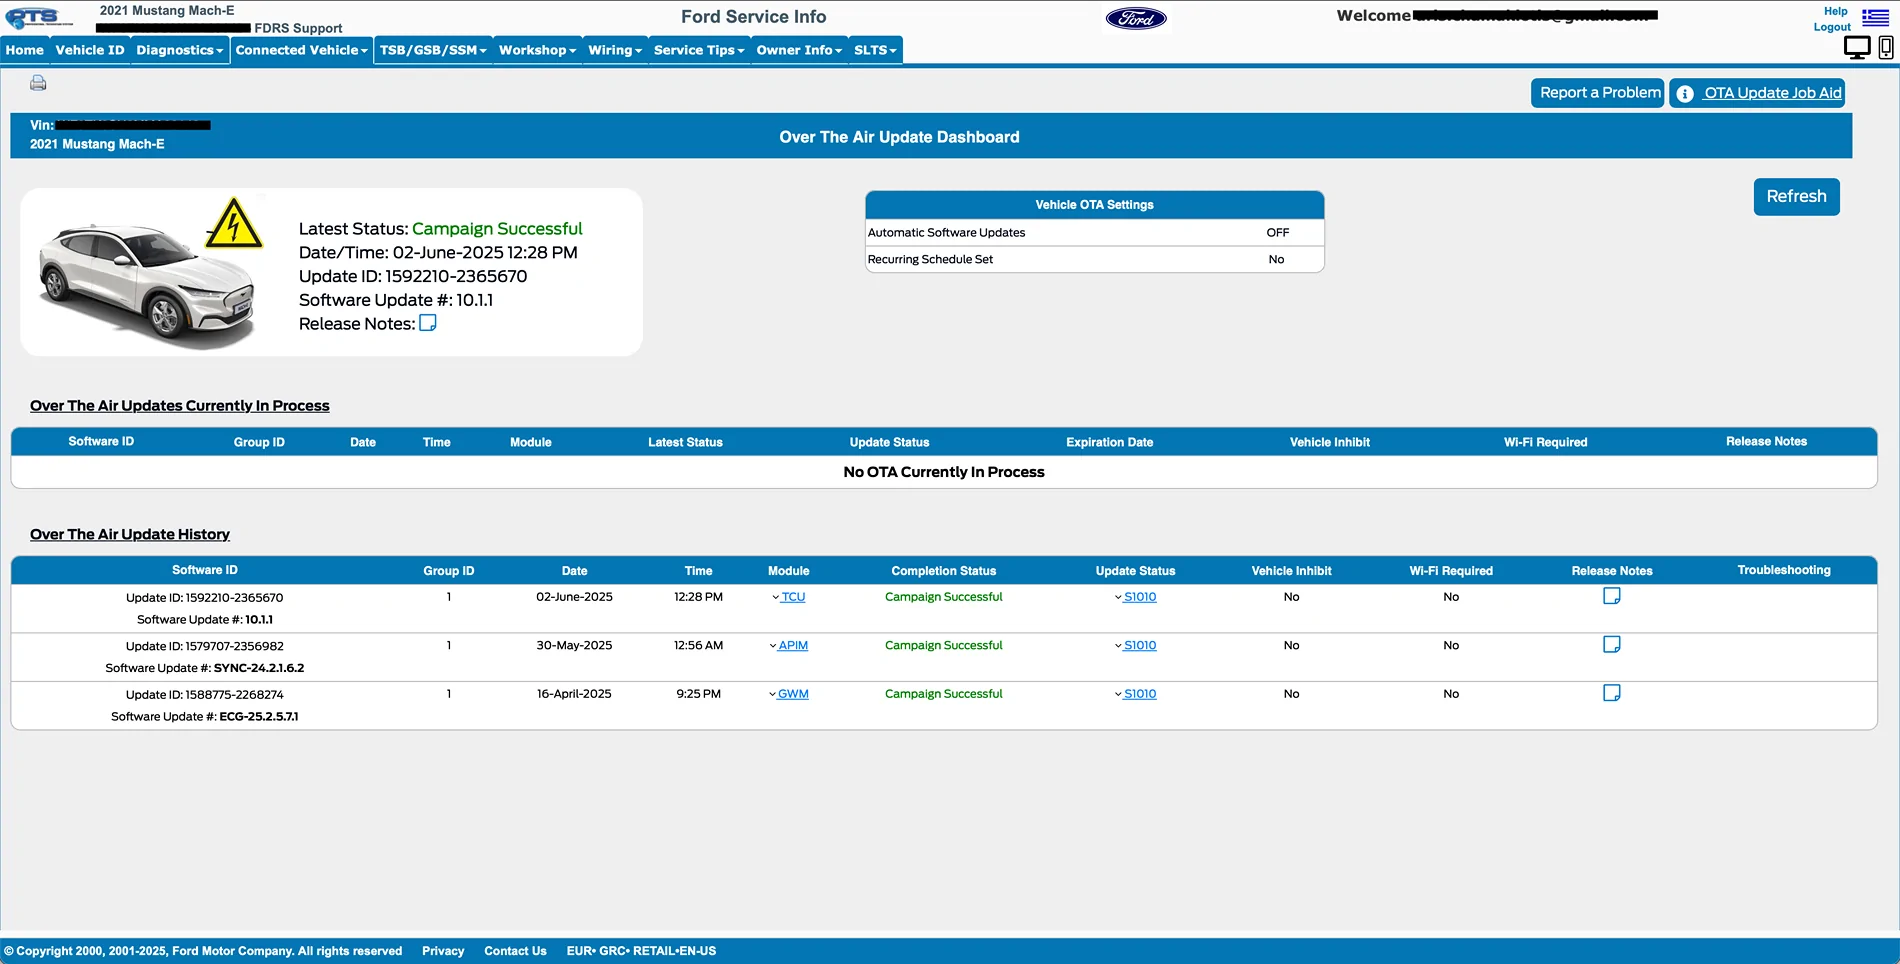Image resolution: width=1900 pixels, height=964 pixels.
Task: Click the Mustang Mach-E vehicle image
Action: tap(146, 285)
